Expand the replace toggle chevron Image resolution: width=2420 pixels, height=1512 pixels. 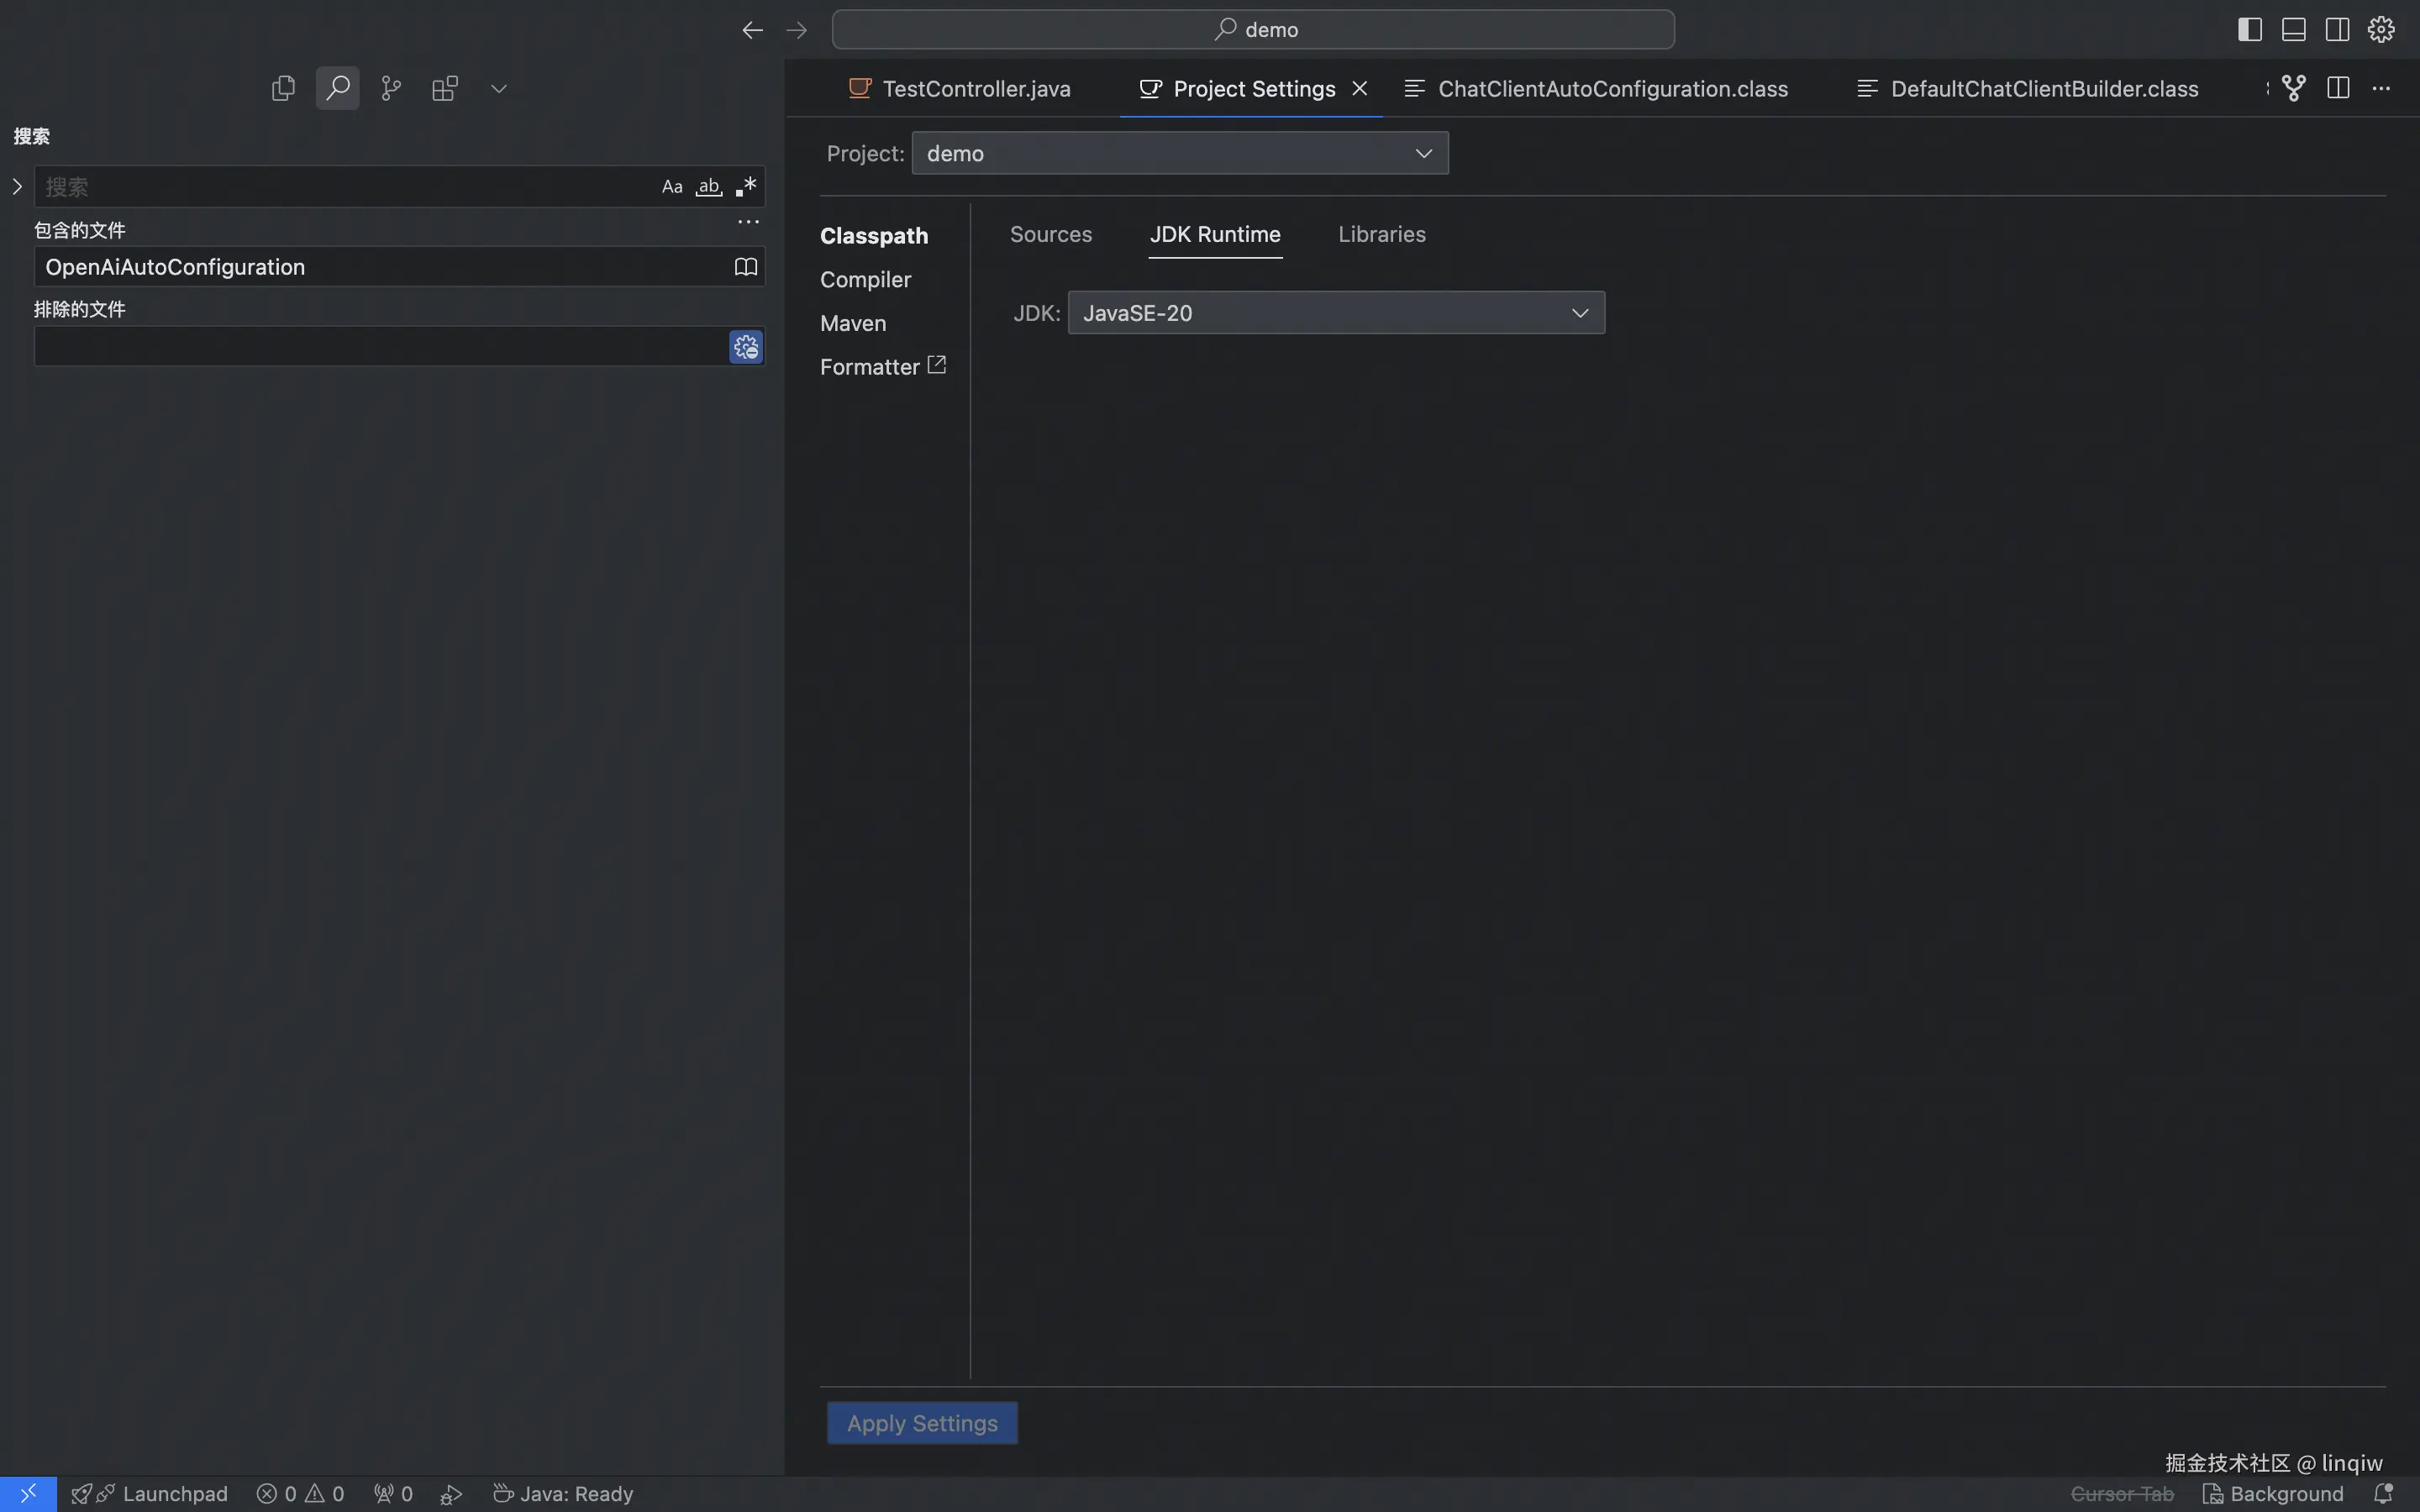pos(17,187)
